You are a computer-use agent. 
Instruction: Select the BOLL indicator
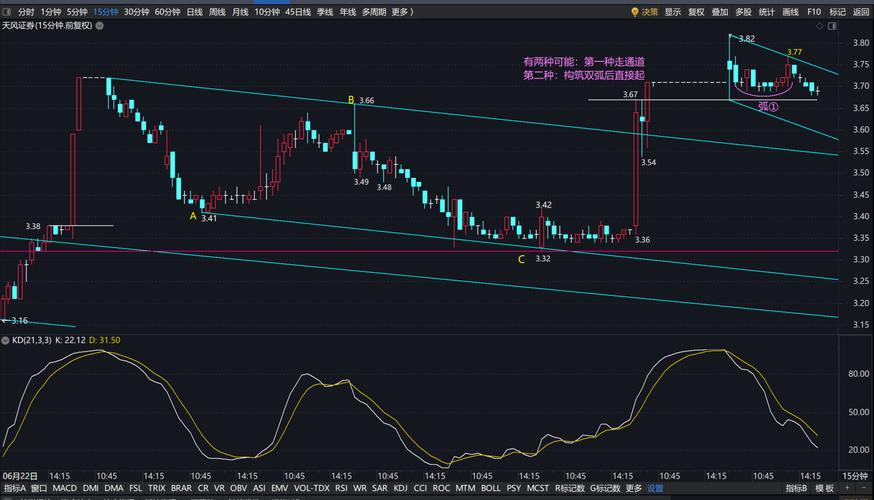coord(491,488)
